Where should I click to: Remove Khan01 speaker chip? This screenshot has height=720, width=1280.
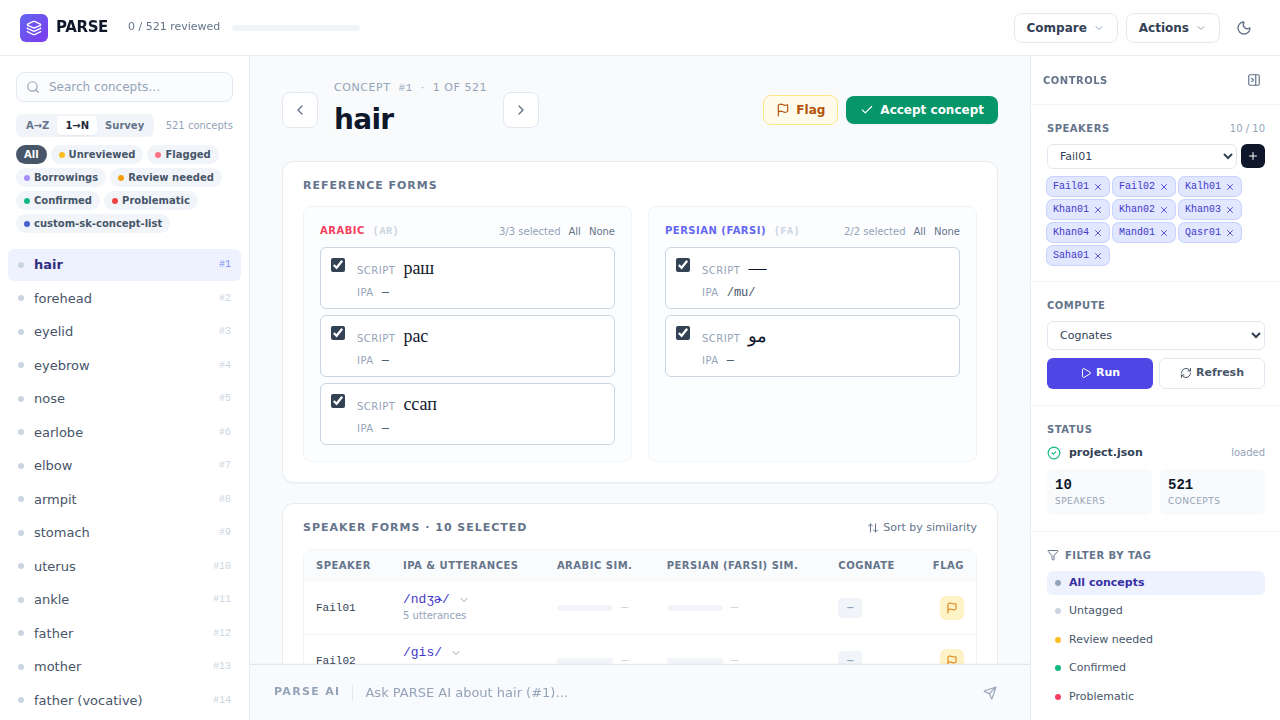pos(1098,210)
